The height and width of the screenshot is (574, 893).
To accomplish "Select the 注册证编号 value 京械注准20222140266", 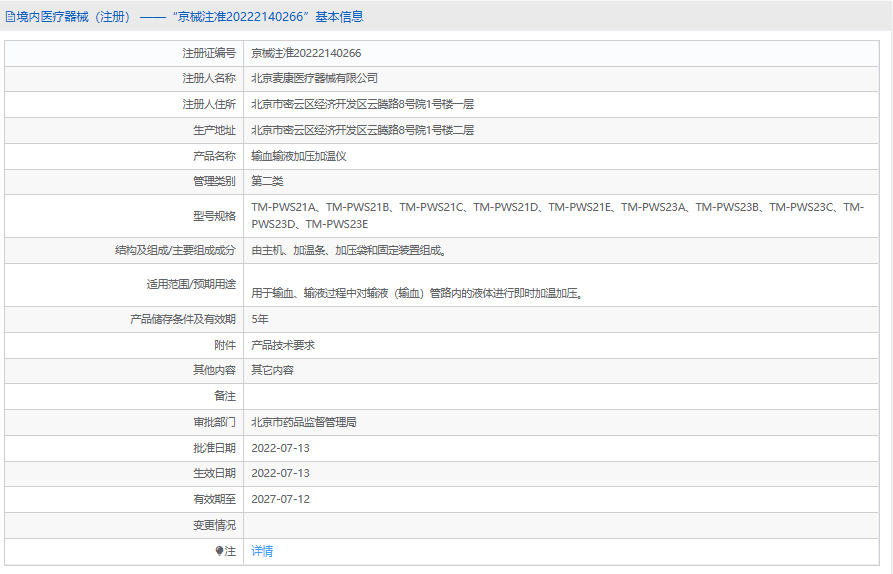I will click(x=306, y=53).
